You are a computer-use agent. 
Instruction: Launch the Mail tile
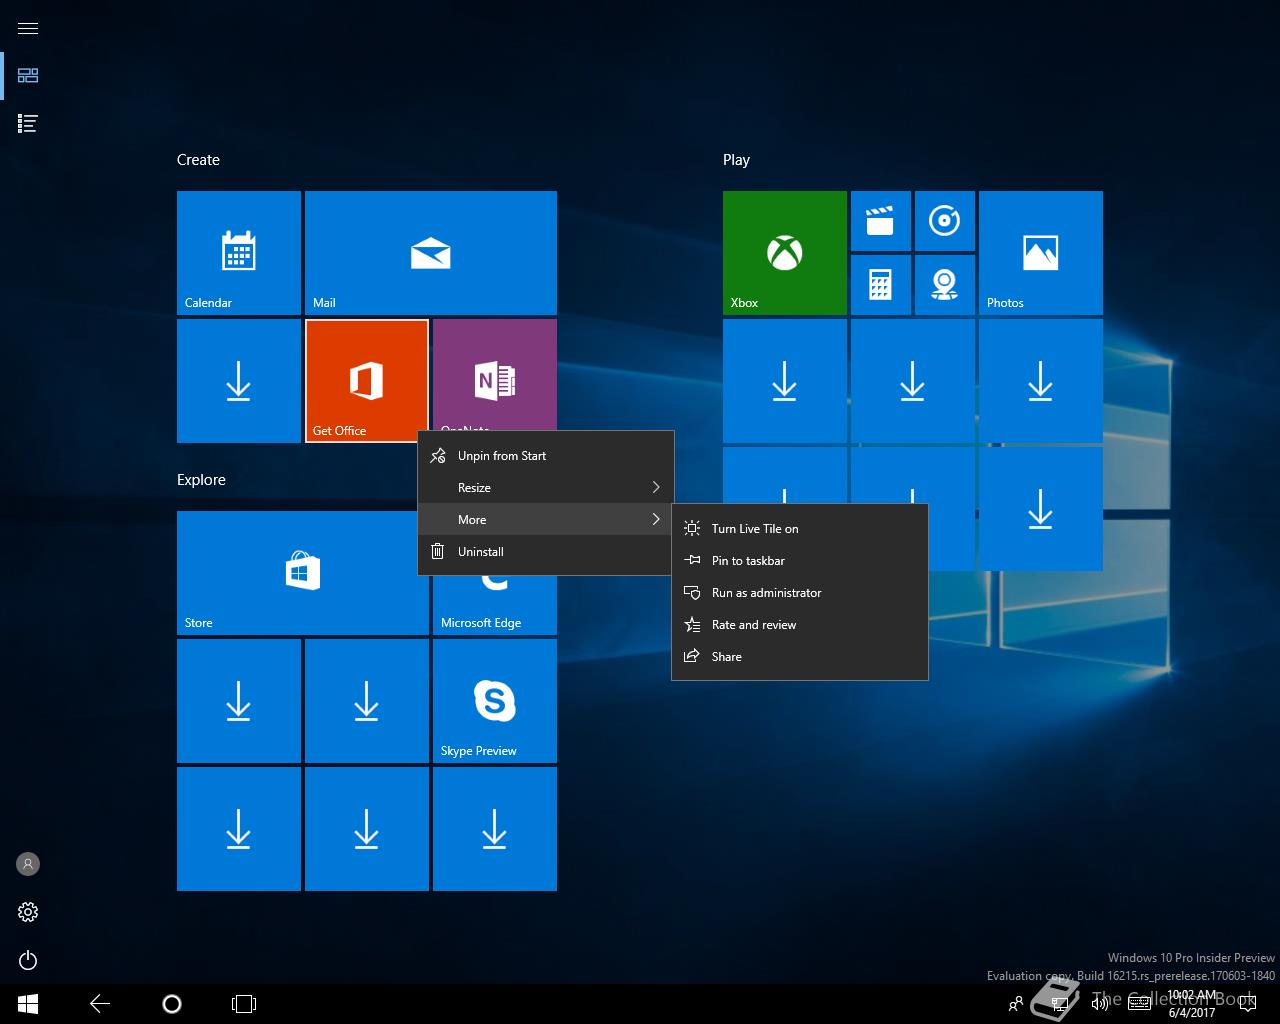[431, 253]
